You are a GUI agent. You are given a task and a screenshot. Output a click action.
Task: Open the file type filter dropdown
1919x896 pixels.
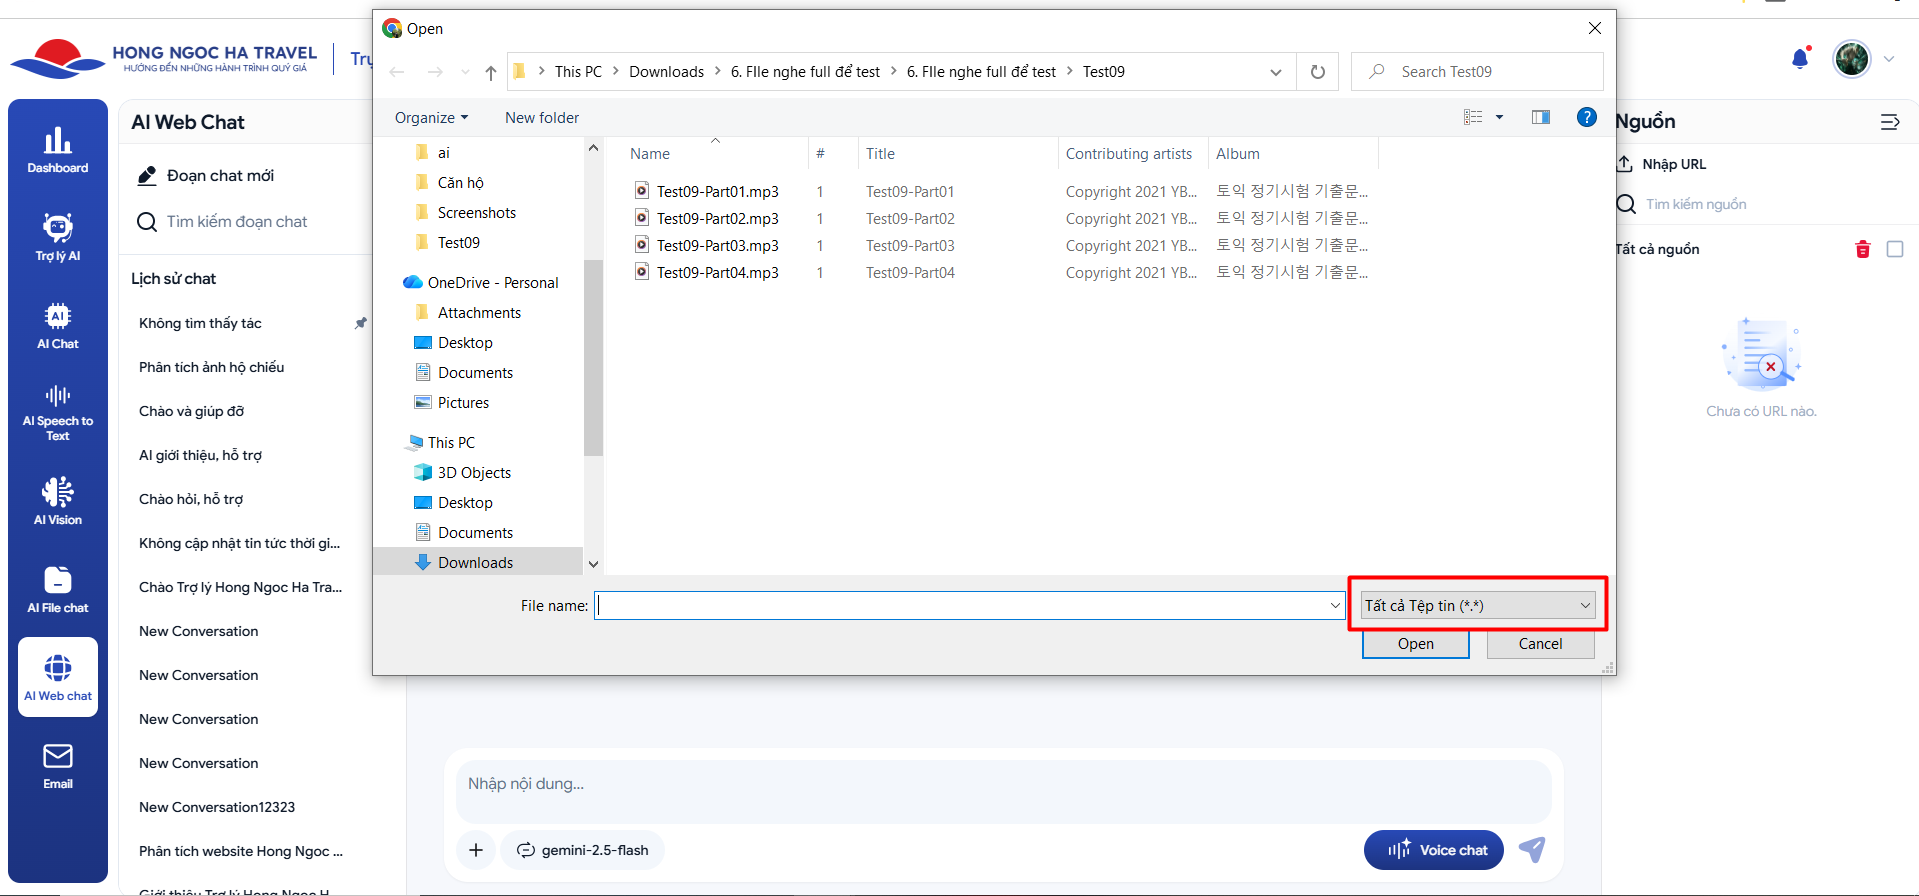point(1477,605)
